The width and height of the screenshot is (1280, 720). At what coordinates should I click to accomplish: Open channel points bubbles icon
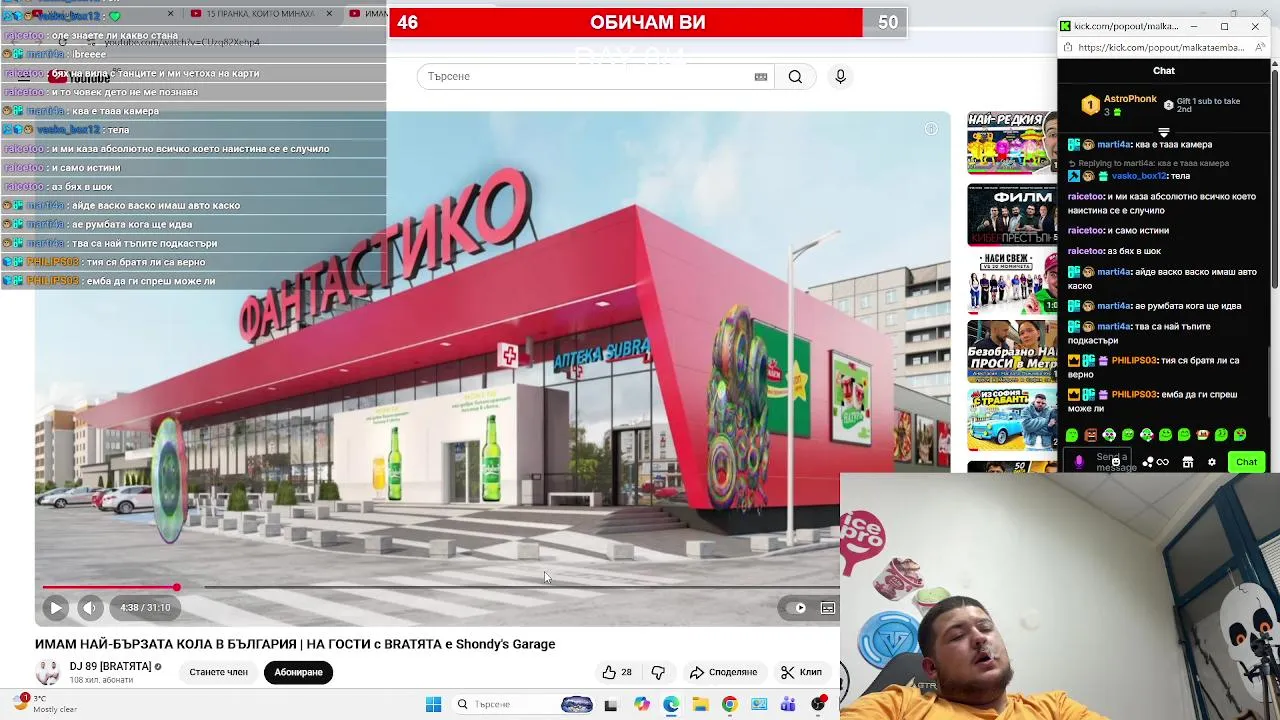pyautogui.click(x=1148, y=462)
